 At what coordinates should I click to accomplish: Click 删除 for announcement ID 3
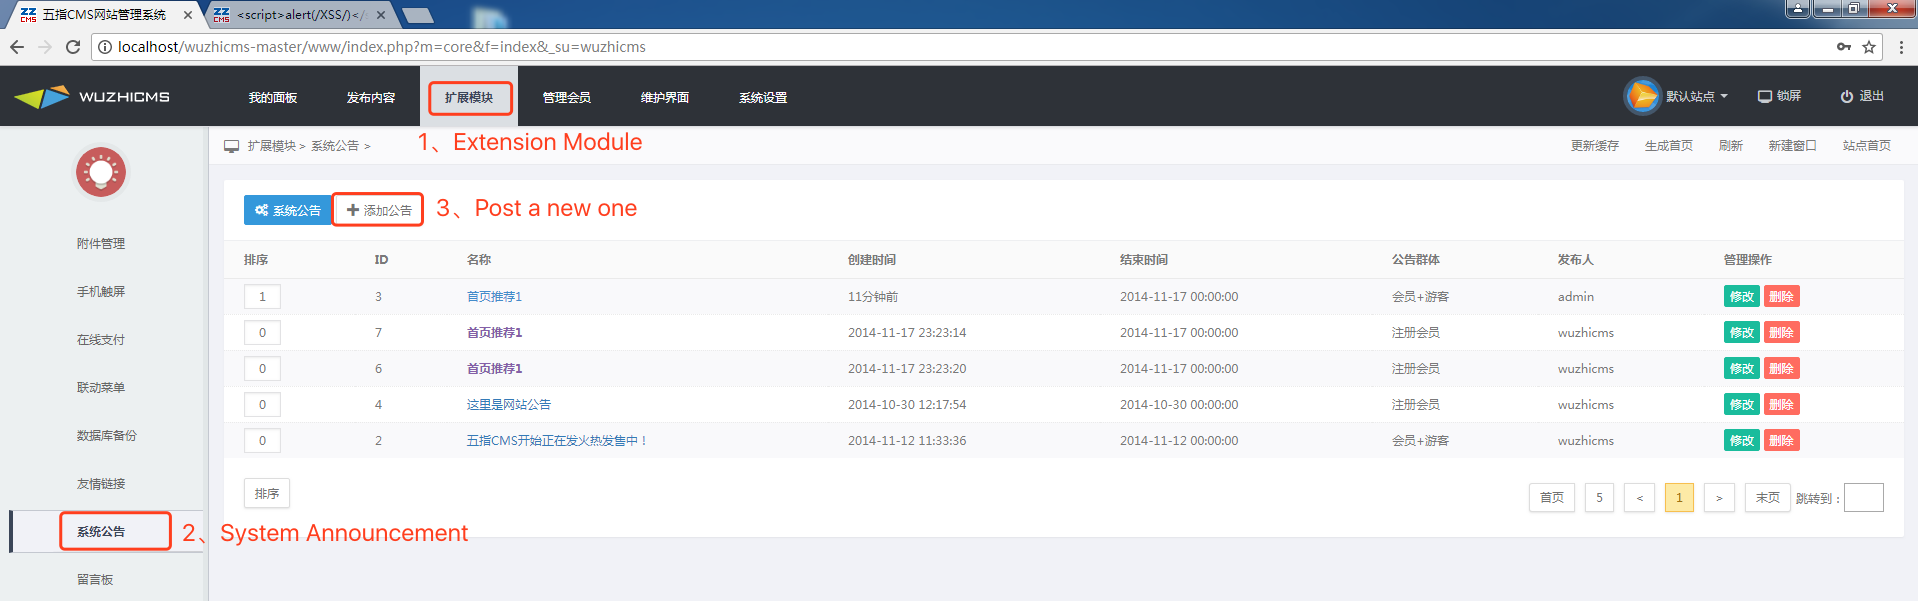point(1781,297)
